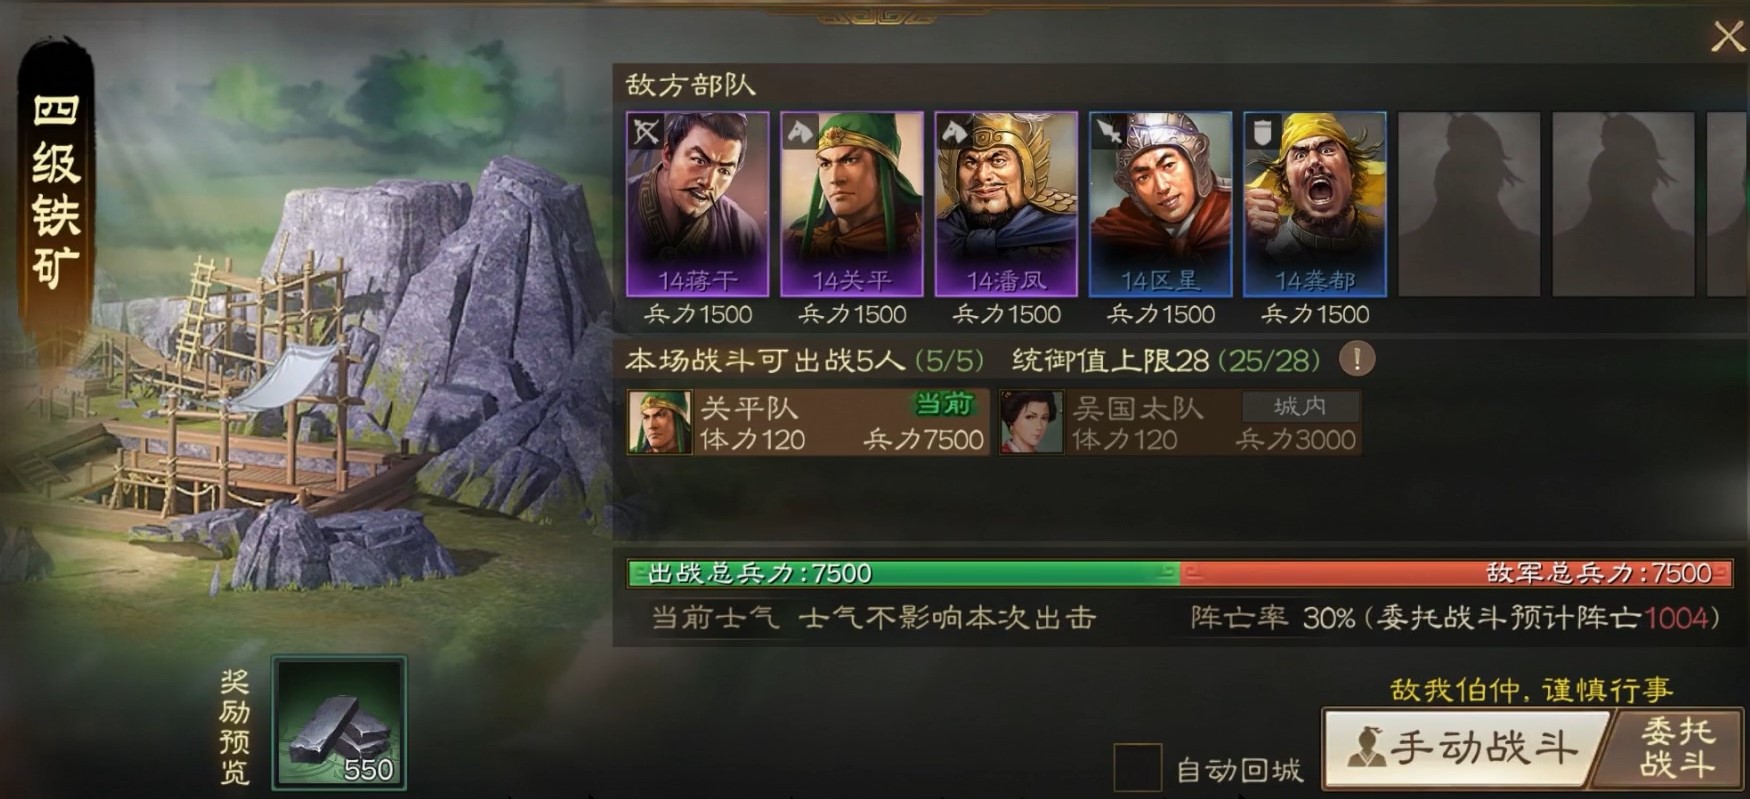
Task: Open enemy general 潘凤 portrait card
Action: point(1006,204)
